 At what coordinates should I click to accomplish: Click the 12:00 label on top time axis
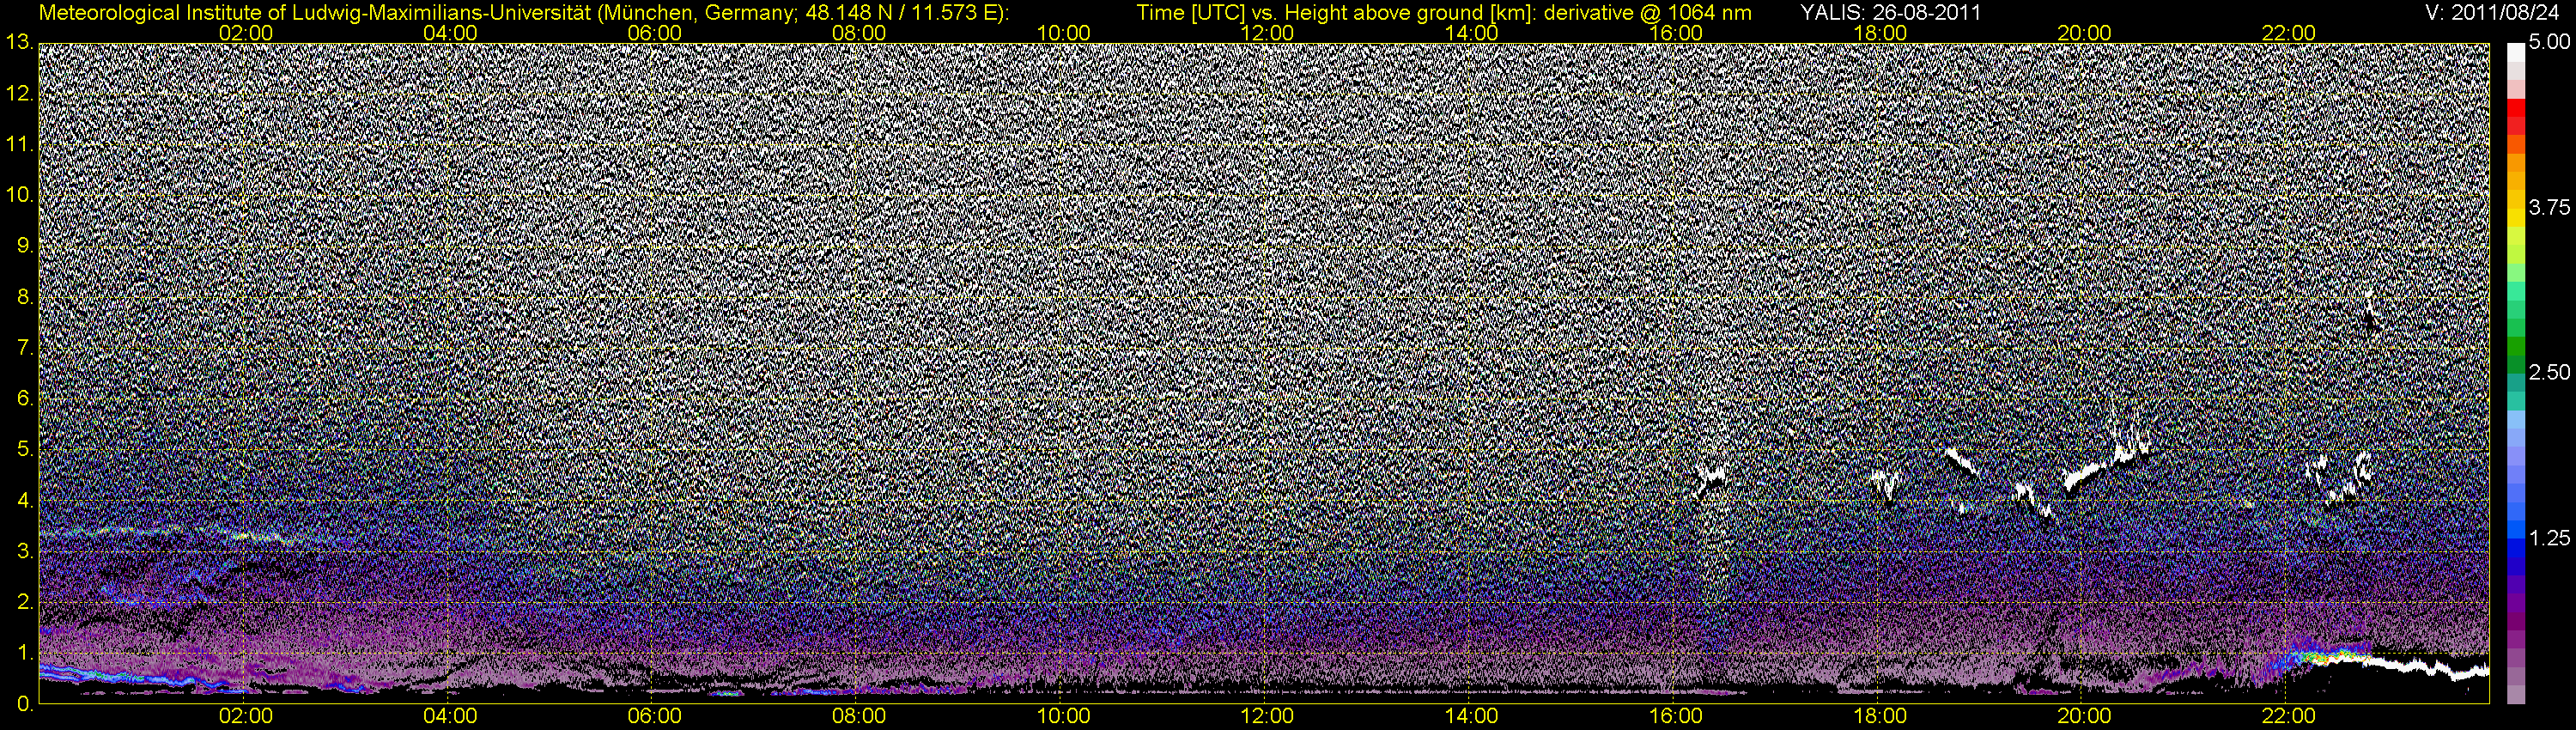1267,33
